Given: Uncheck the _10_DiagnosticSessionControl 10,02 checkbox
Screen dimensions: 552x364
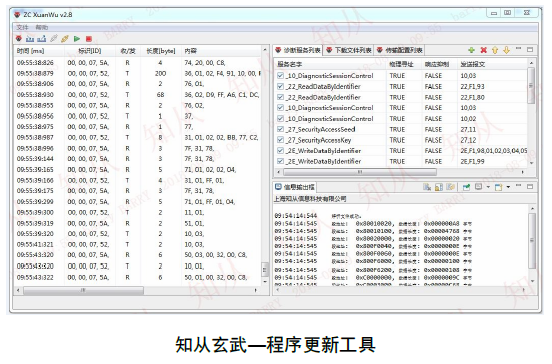Looking at the screenshot, I should click(x=281, y=118).
